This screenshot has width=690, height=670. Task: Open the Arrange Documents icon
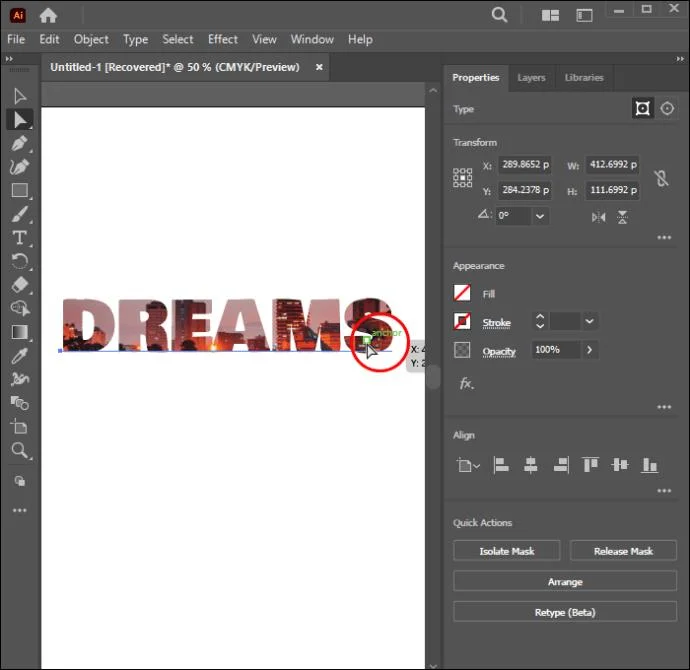(x=550, y=16)
